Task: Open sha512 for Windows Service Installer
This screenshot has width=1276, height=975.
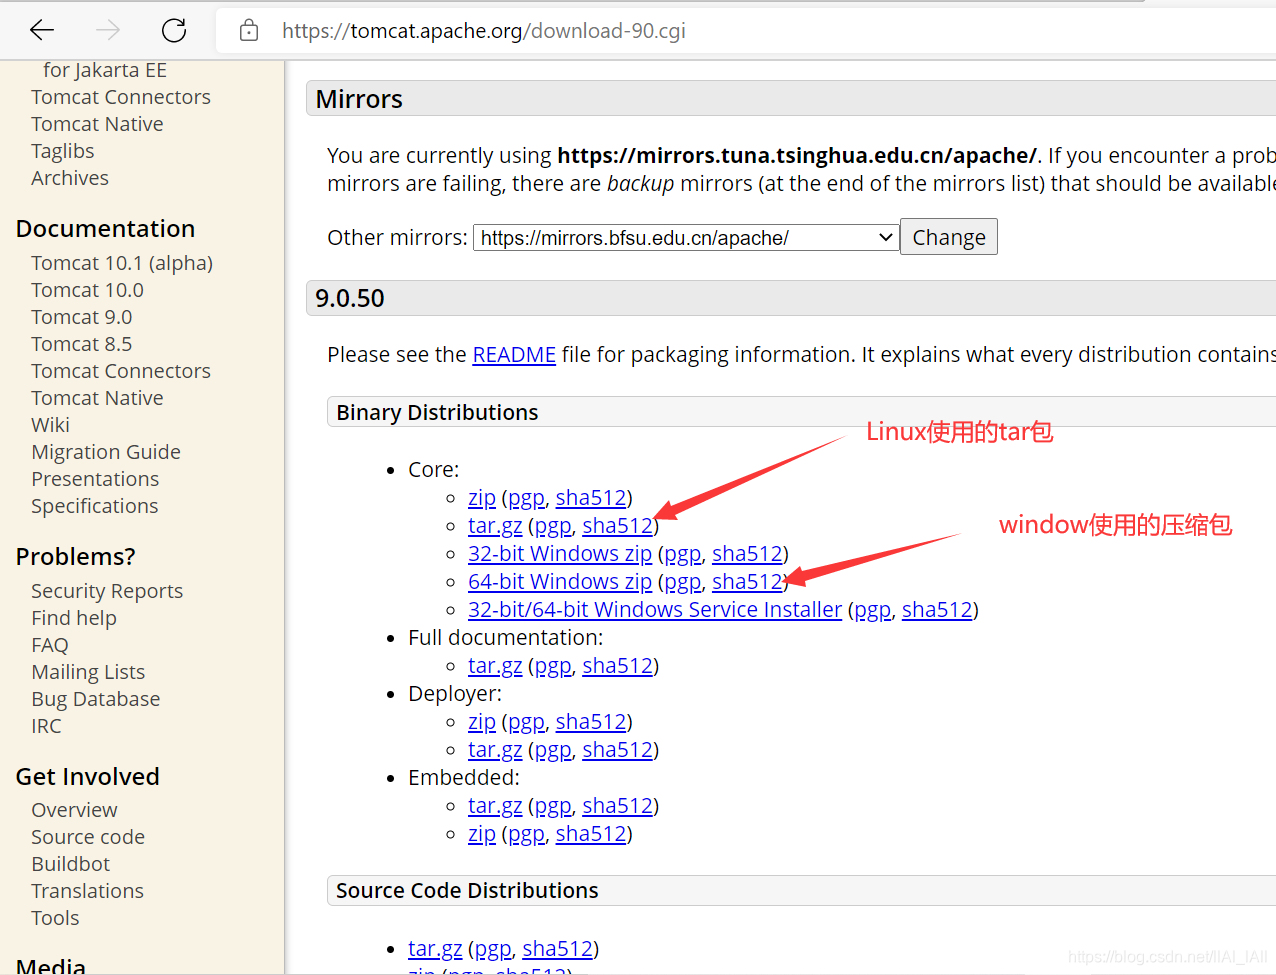Action: [937, 609]
